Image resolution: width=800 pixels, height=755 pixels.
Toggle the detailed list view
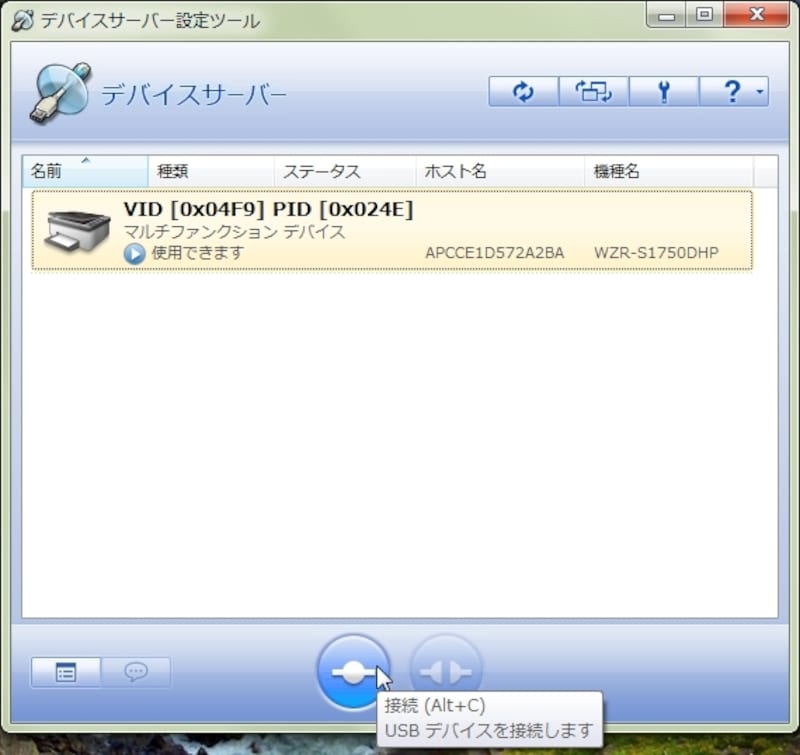coord(64,672)
